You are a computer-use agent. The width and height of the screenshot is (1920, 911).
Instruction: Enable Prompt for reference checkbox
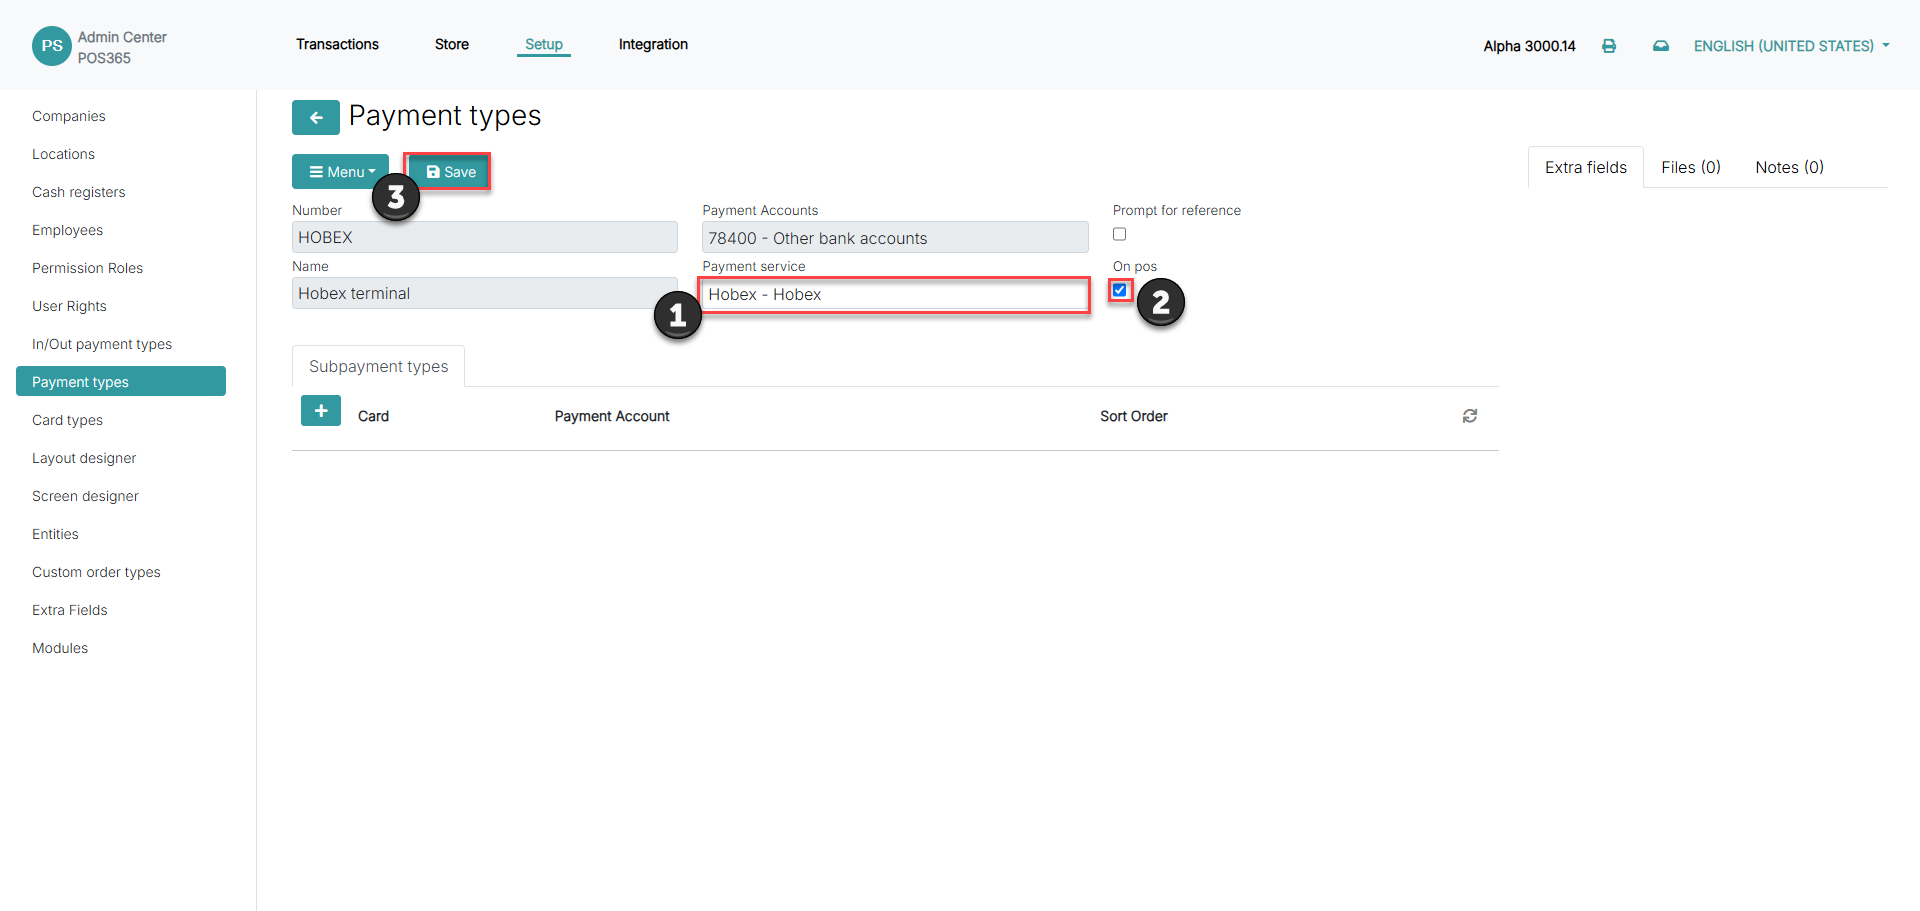point(1120,234)
